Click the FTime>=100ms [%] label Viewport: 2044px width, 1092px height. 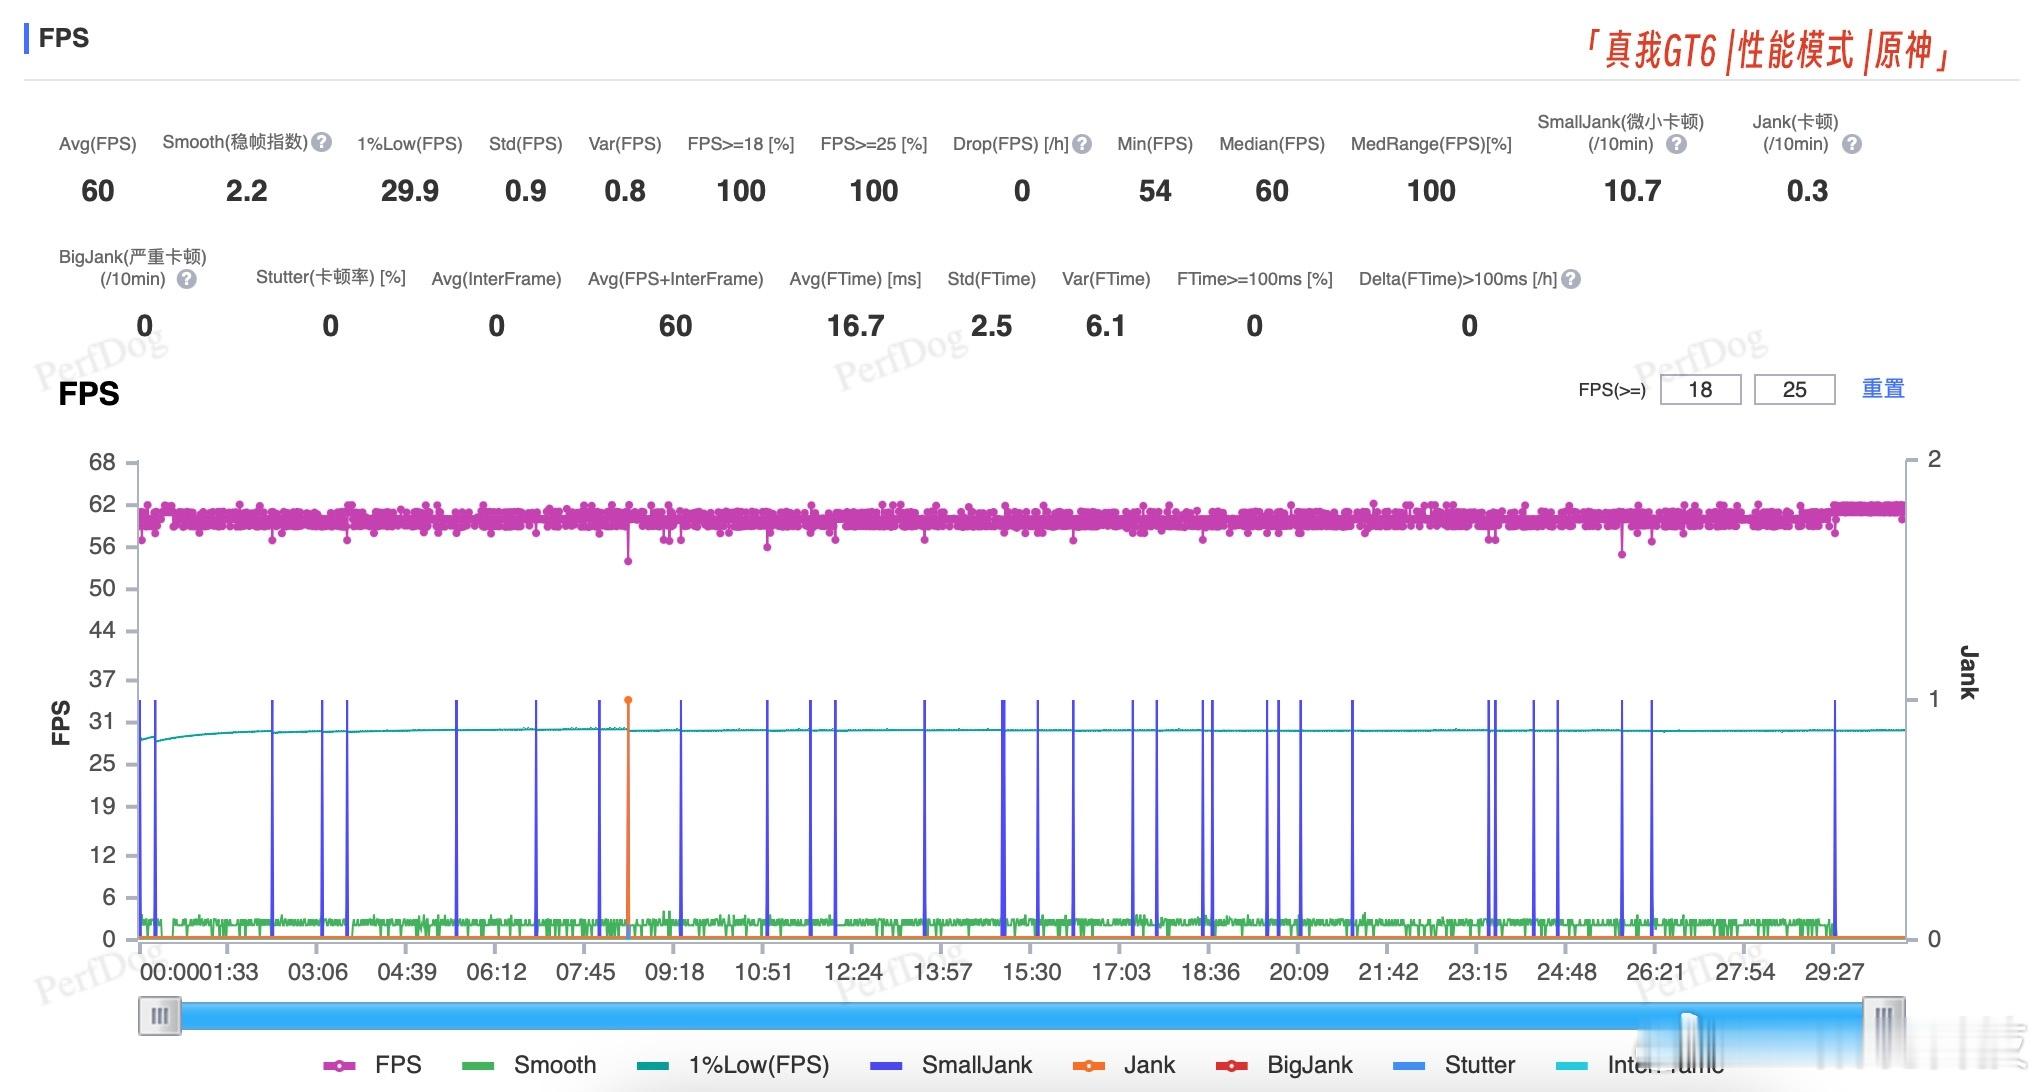[x=1255, y=279]
